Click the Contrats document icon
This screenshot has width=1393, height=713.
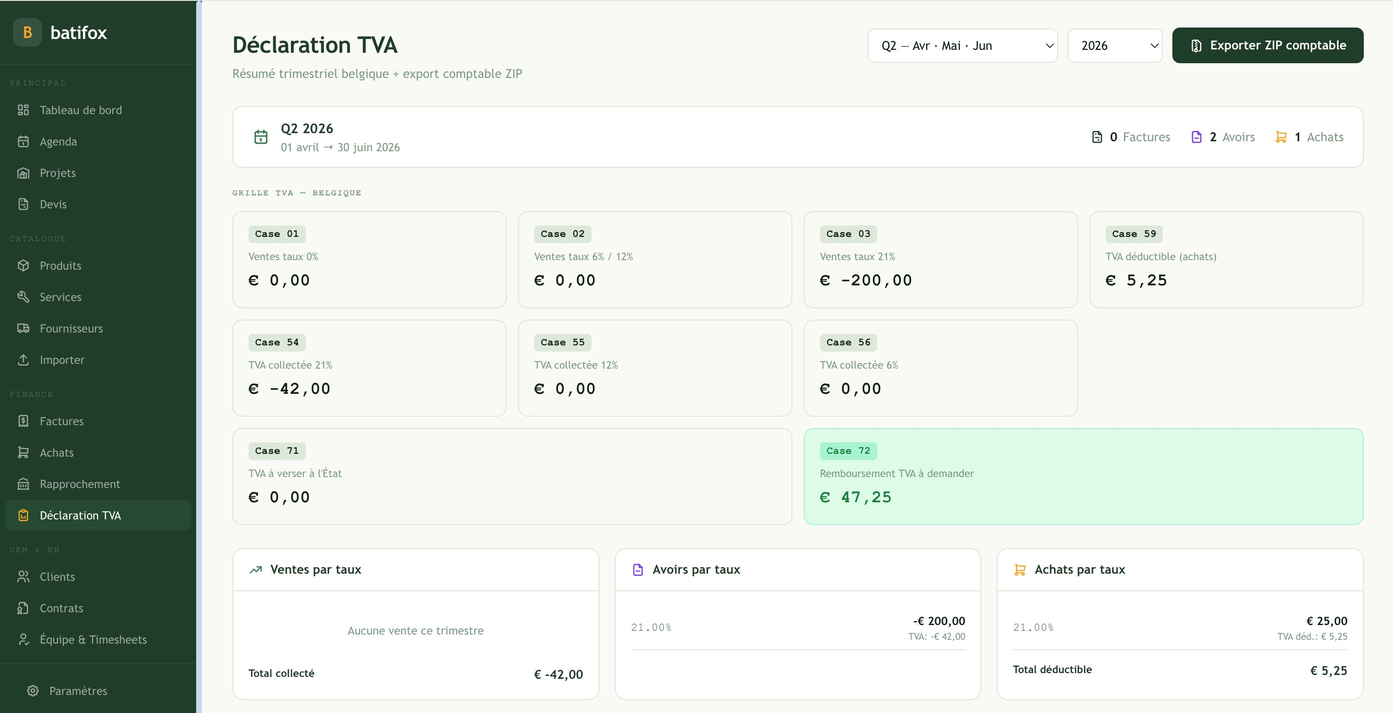pos(23,608)
